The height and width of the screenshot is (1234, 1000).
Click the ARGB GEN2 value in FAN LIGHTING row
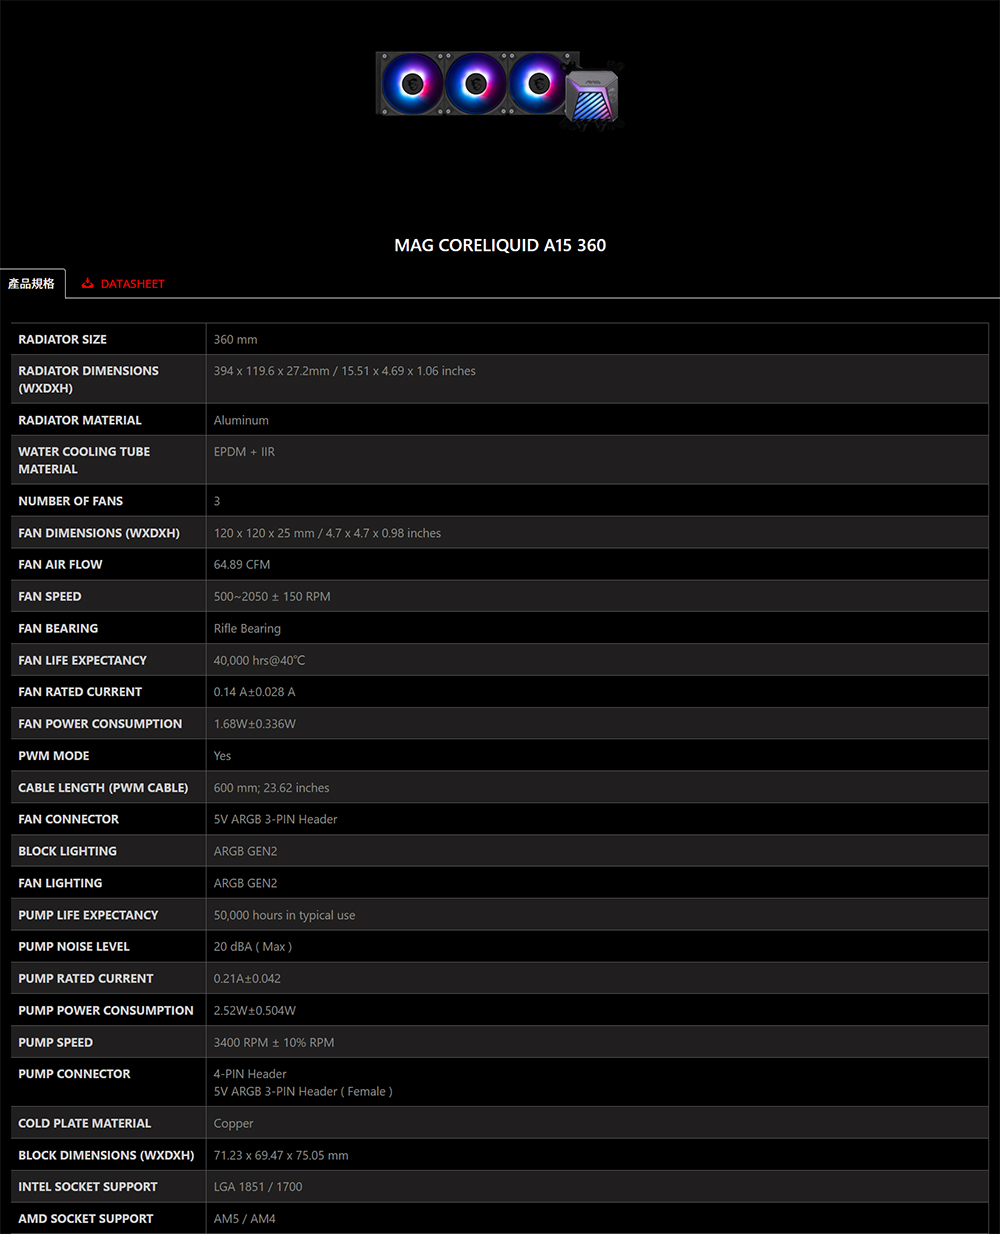[x=245, y=884]
